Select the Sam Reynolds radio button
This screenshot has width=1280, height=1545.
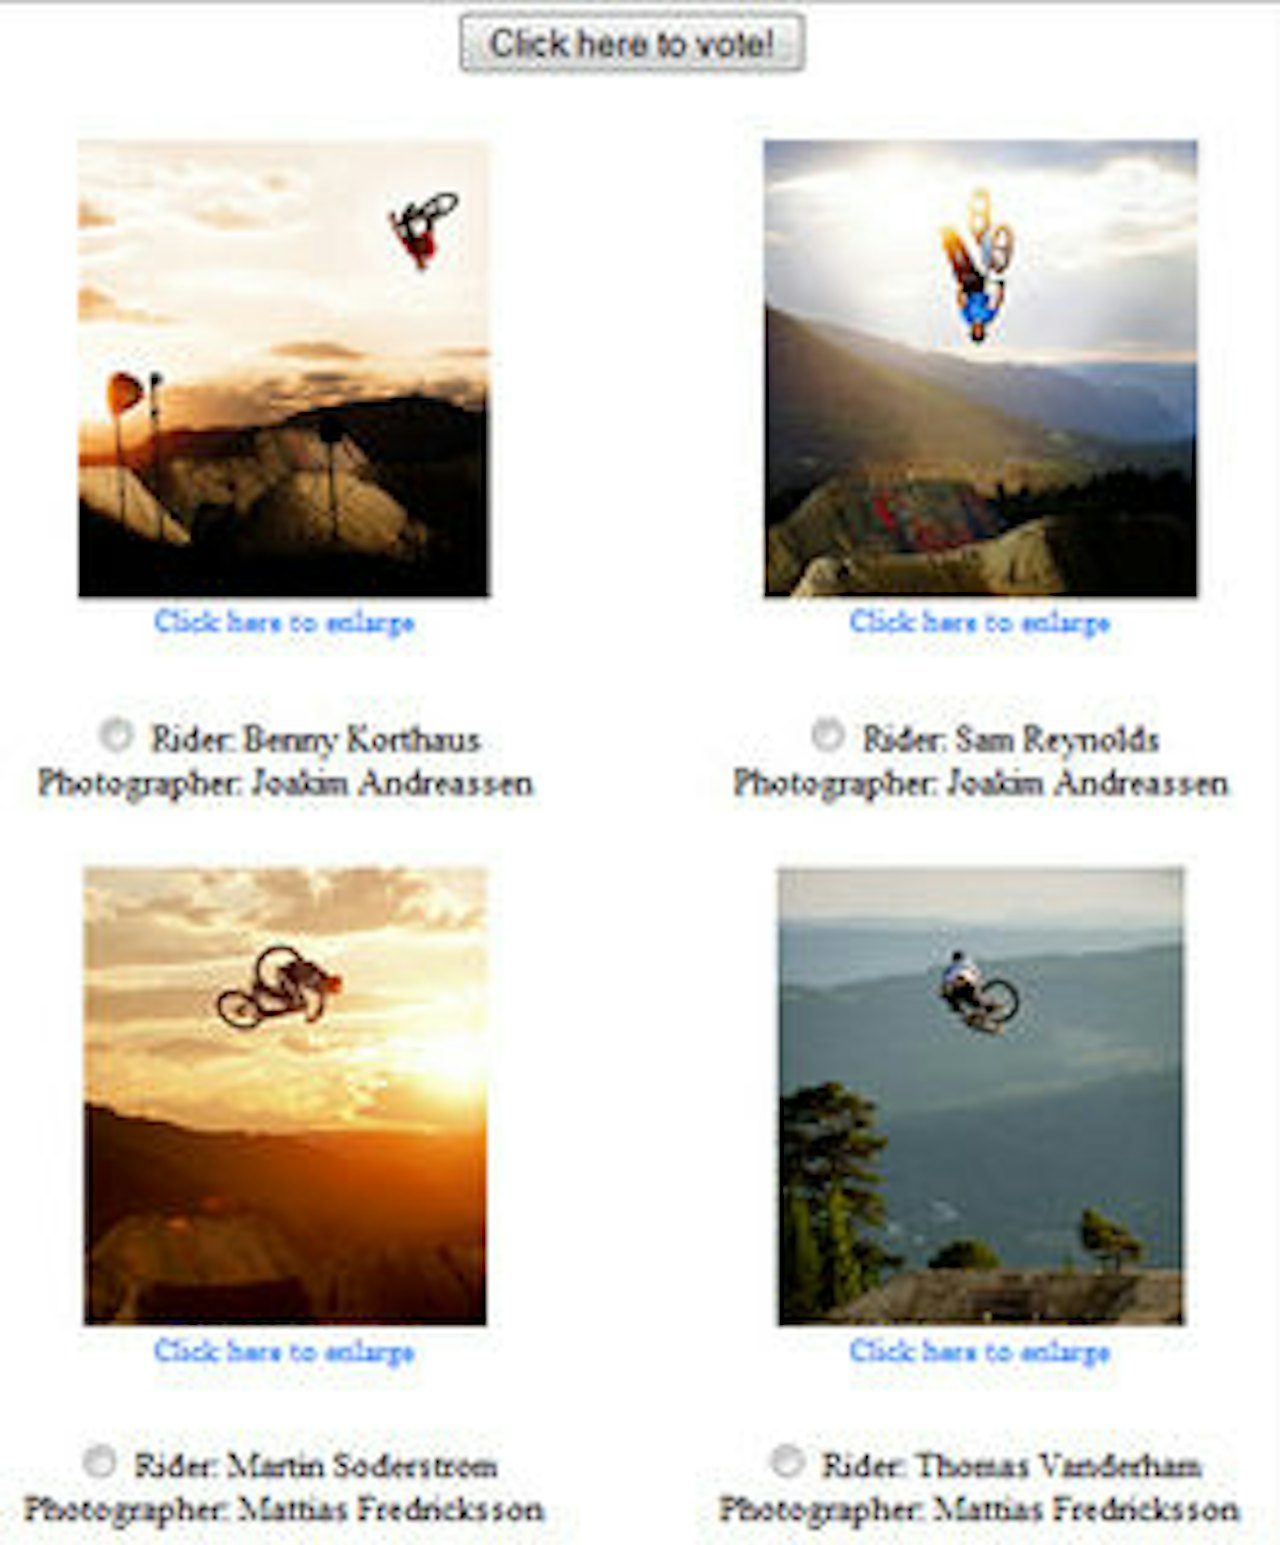pyautogui.click(x=827, y=735)
